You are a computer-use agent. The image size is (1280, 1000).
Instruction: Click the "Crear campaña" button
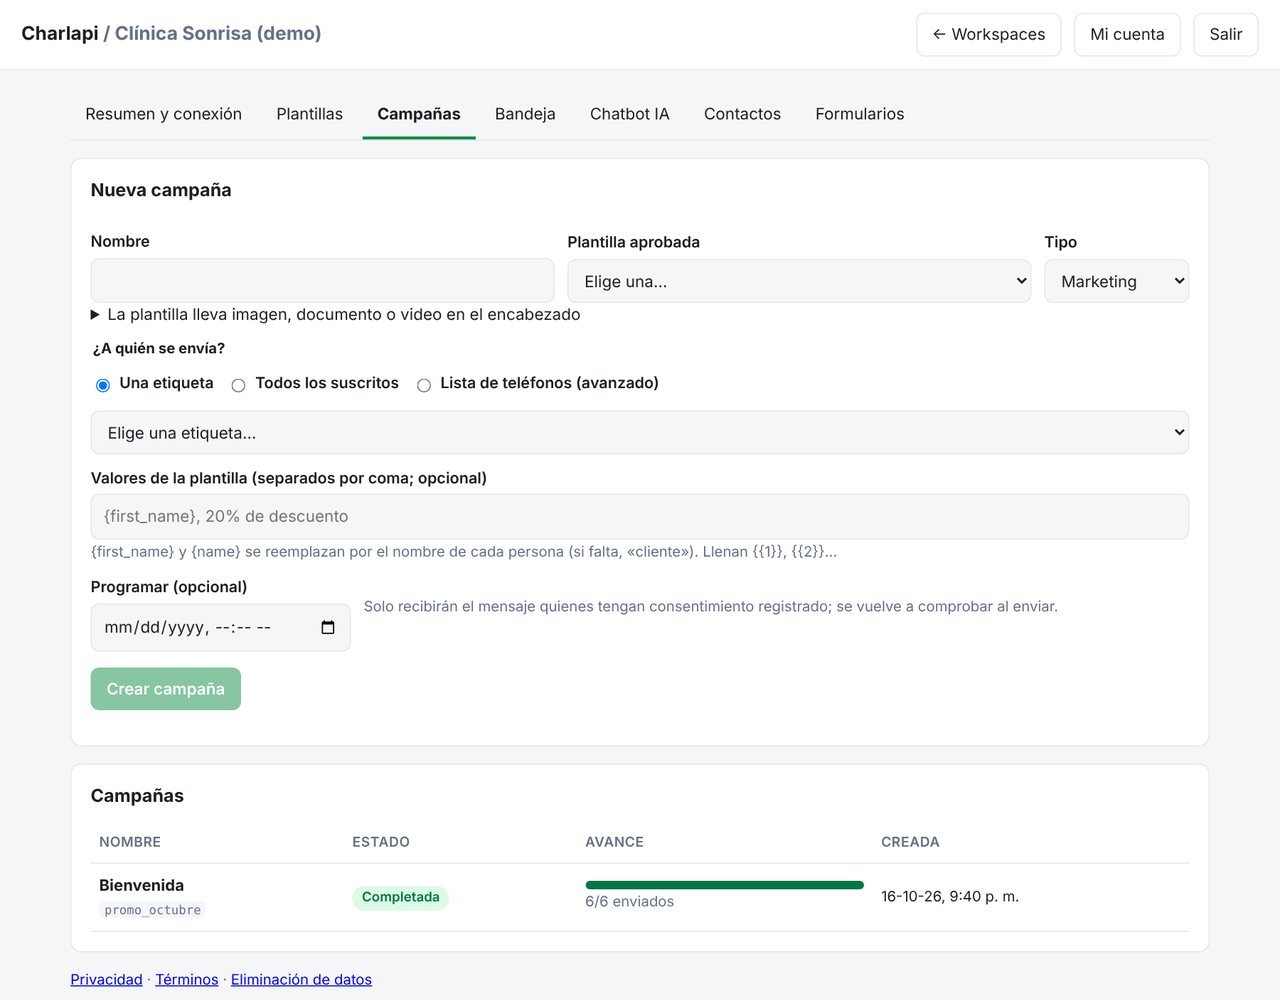[166, 689]
